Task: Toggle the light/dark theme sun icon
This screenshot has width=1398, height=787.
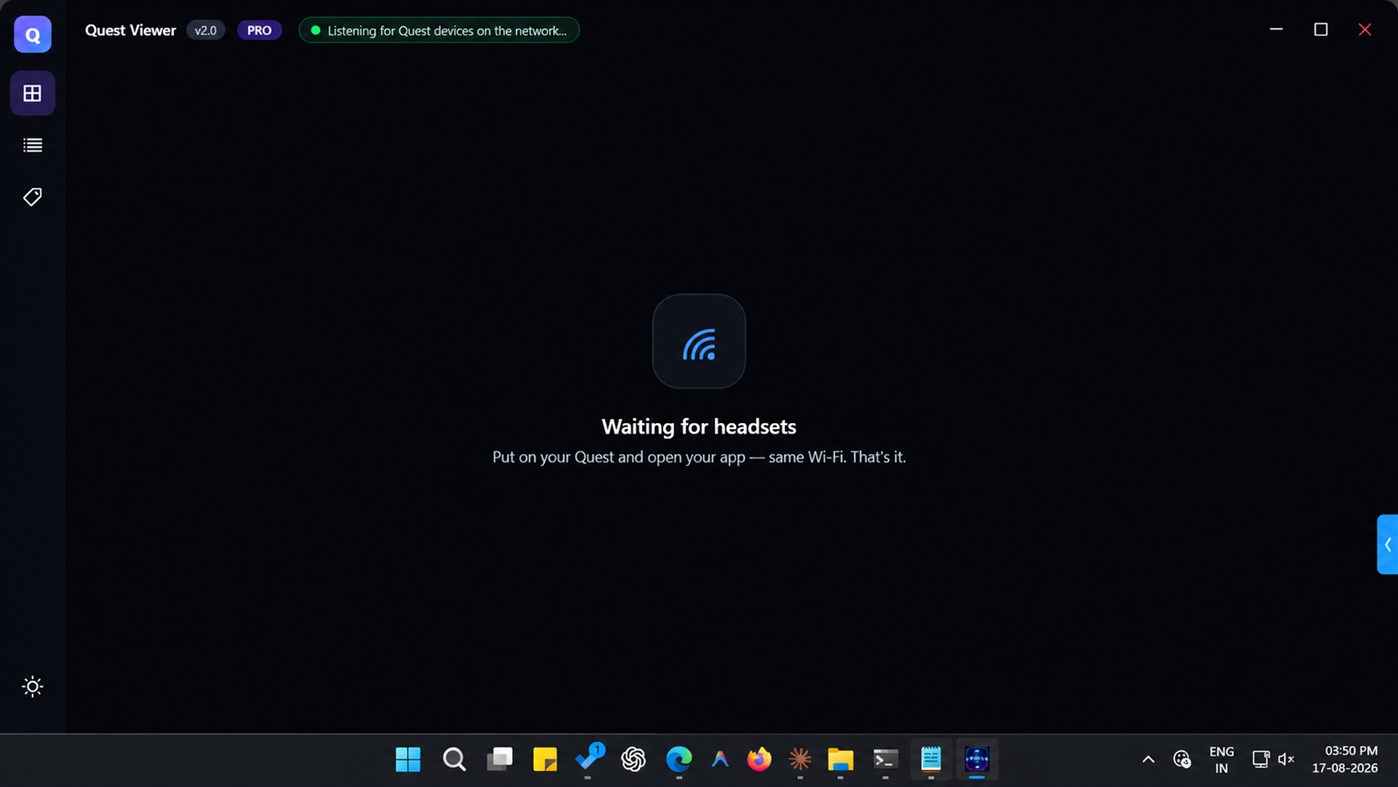Action: pyautogui.click(x=33, y=686)
